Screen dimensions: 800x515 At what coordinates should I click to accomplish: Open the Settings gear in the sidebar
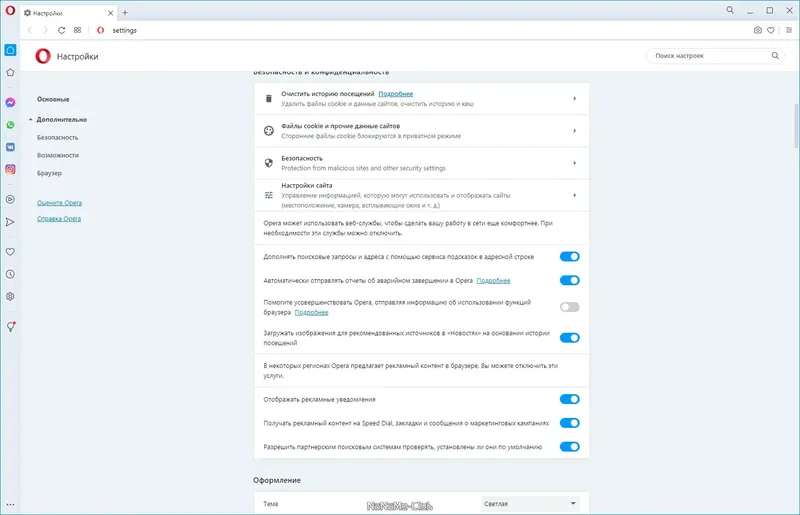10,297
